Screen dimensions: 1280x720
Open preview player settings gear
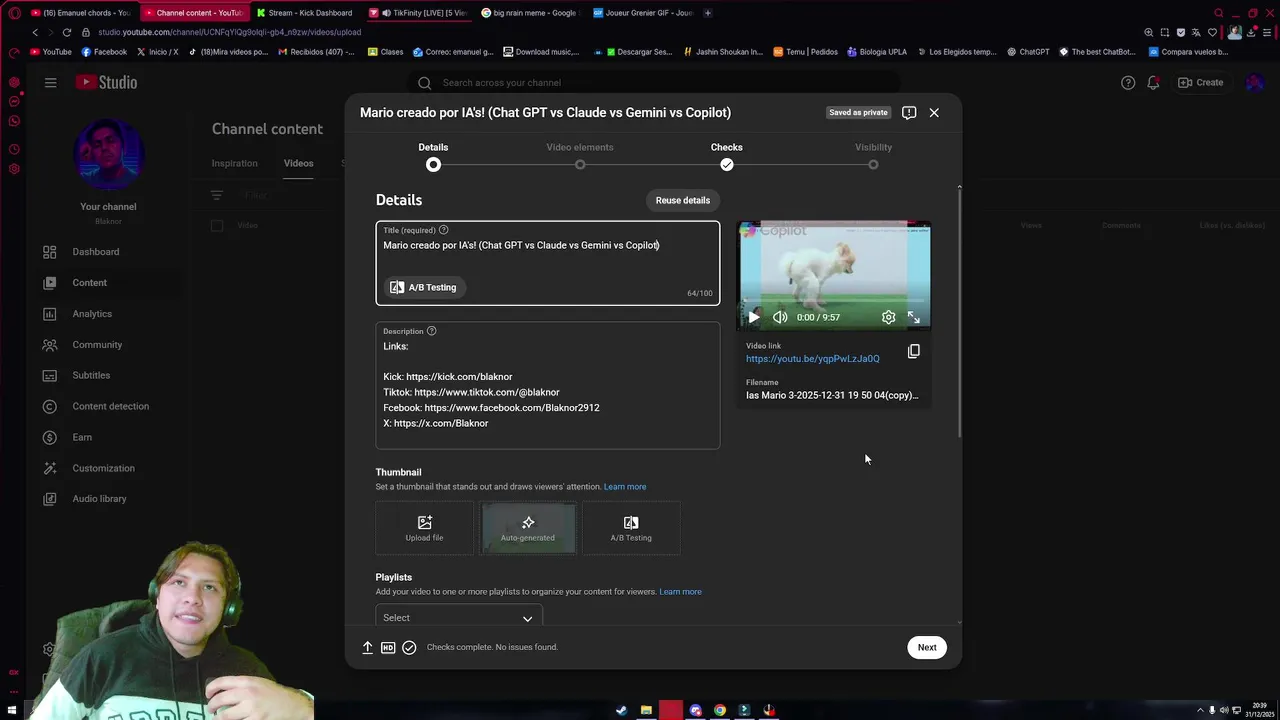point(888,317)
